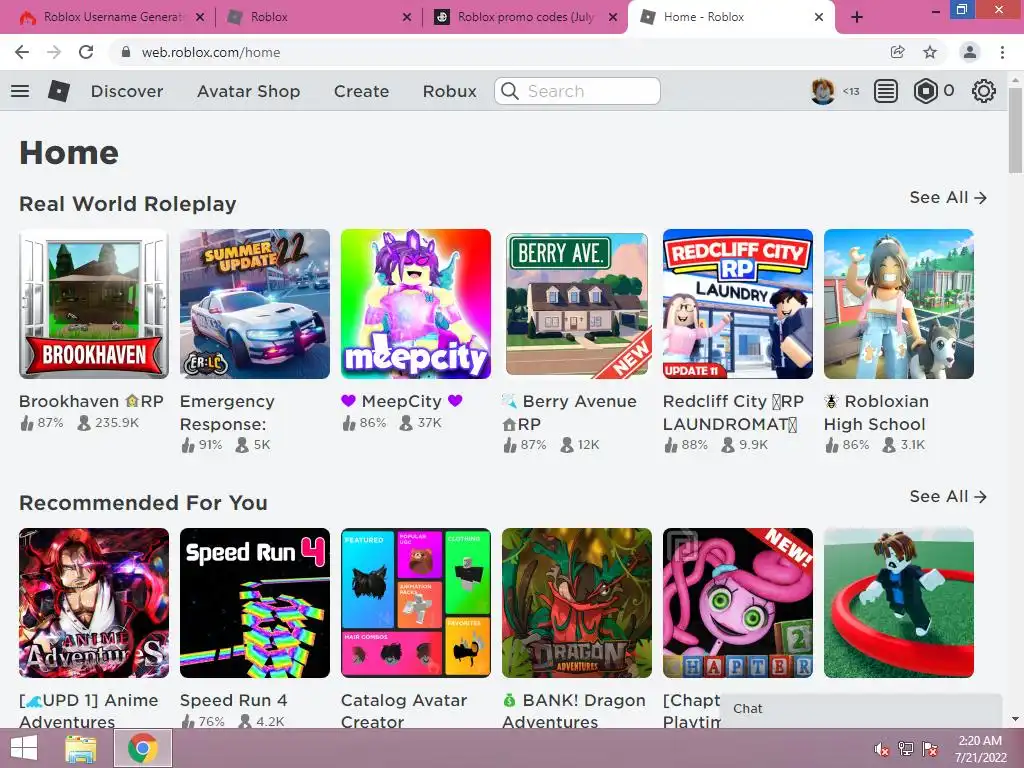Open the settings gear icon
The width and height of the screenshot is (1024, 768).
pyautogui.click(x=984, y=91)
